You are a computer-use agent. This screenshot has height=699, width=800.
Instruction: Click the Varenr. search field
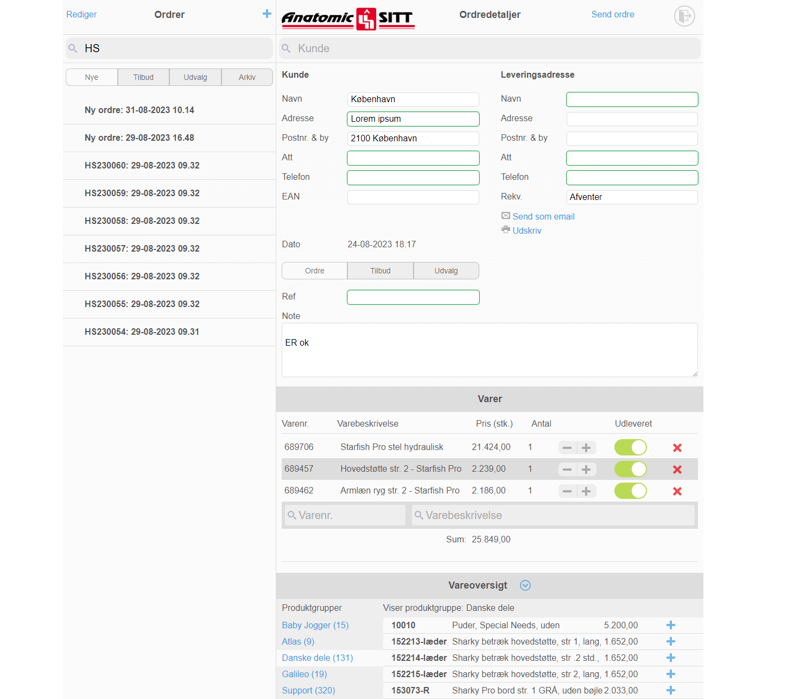click(345, 515)
